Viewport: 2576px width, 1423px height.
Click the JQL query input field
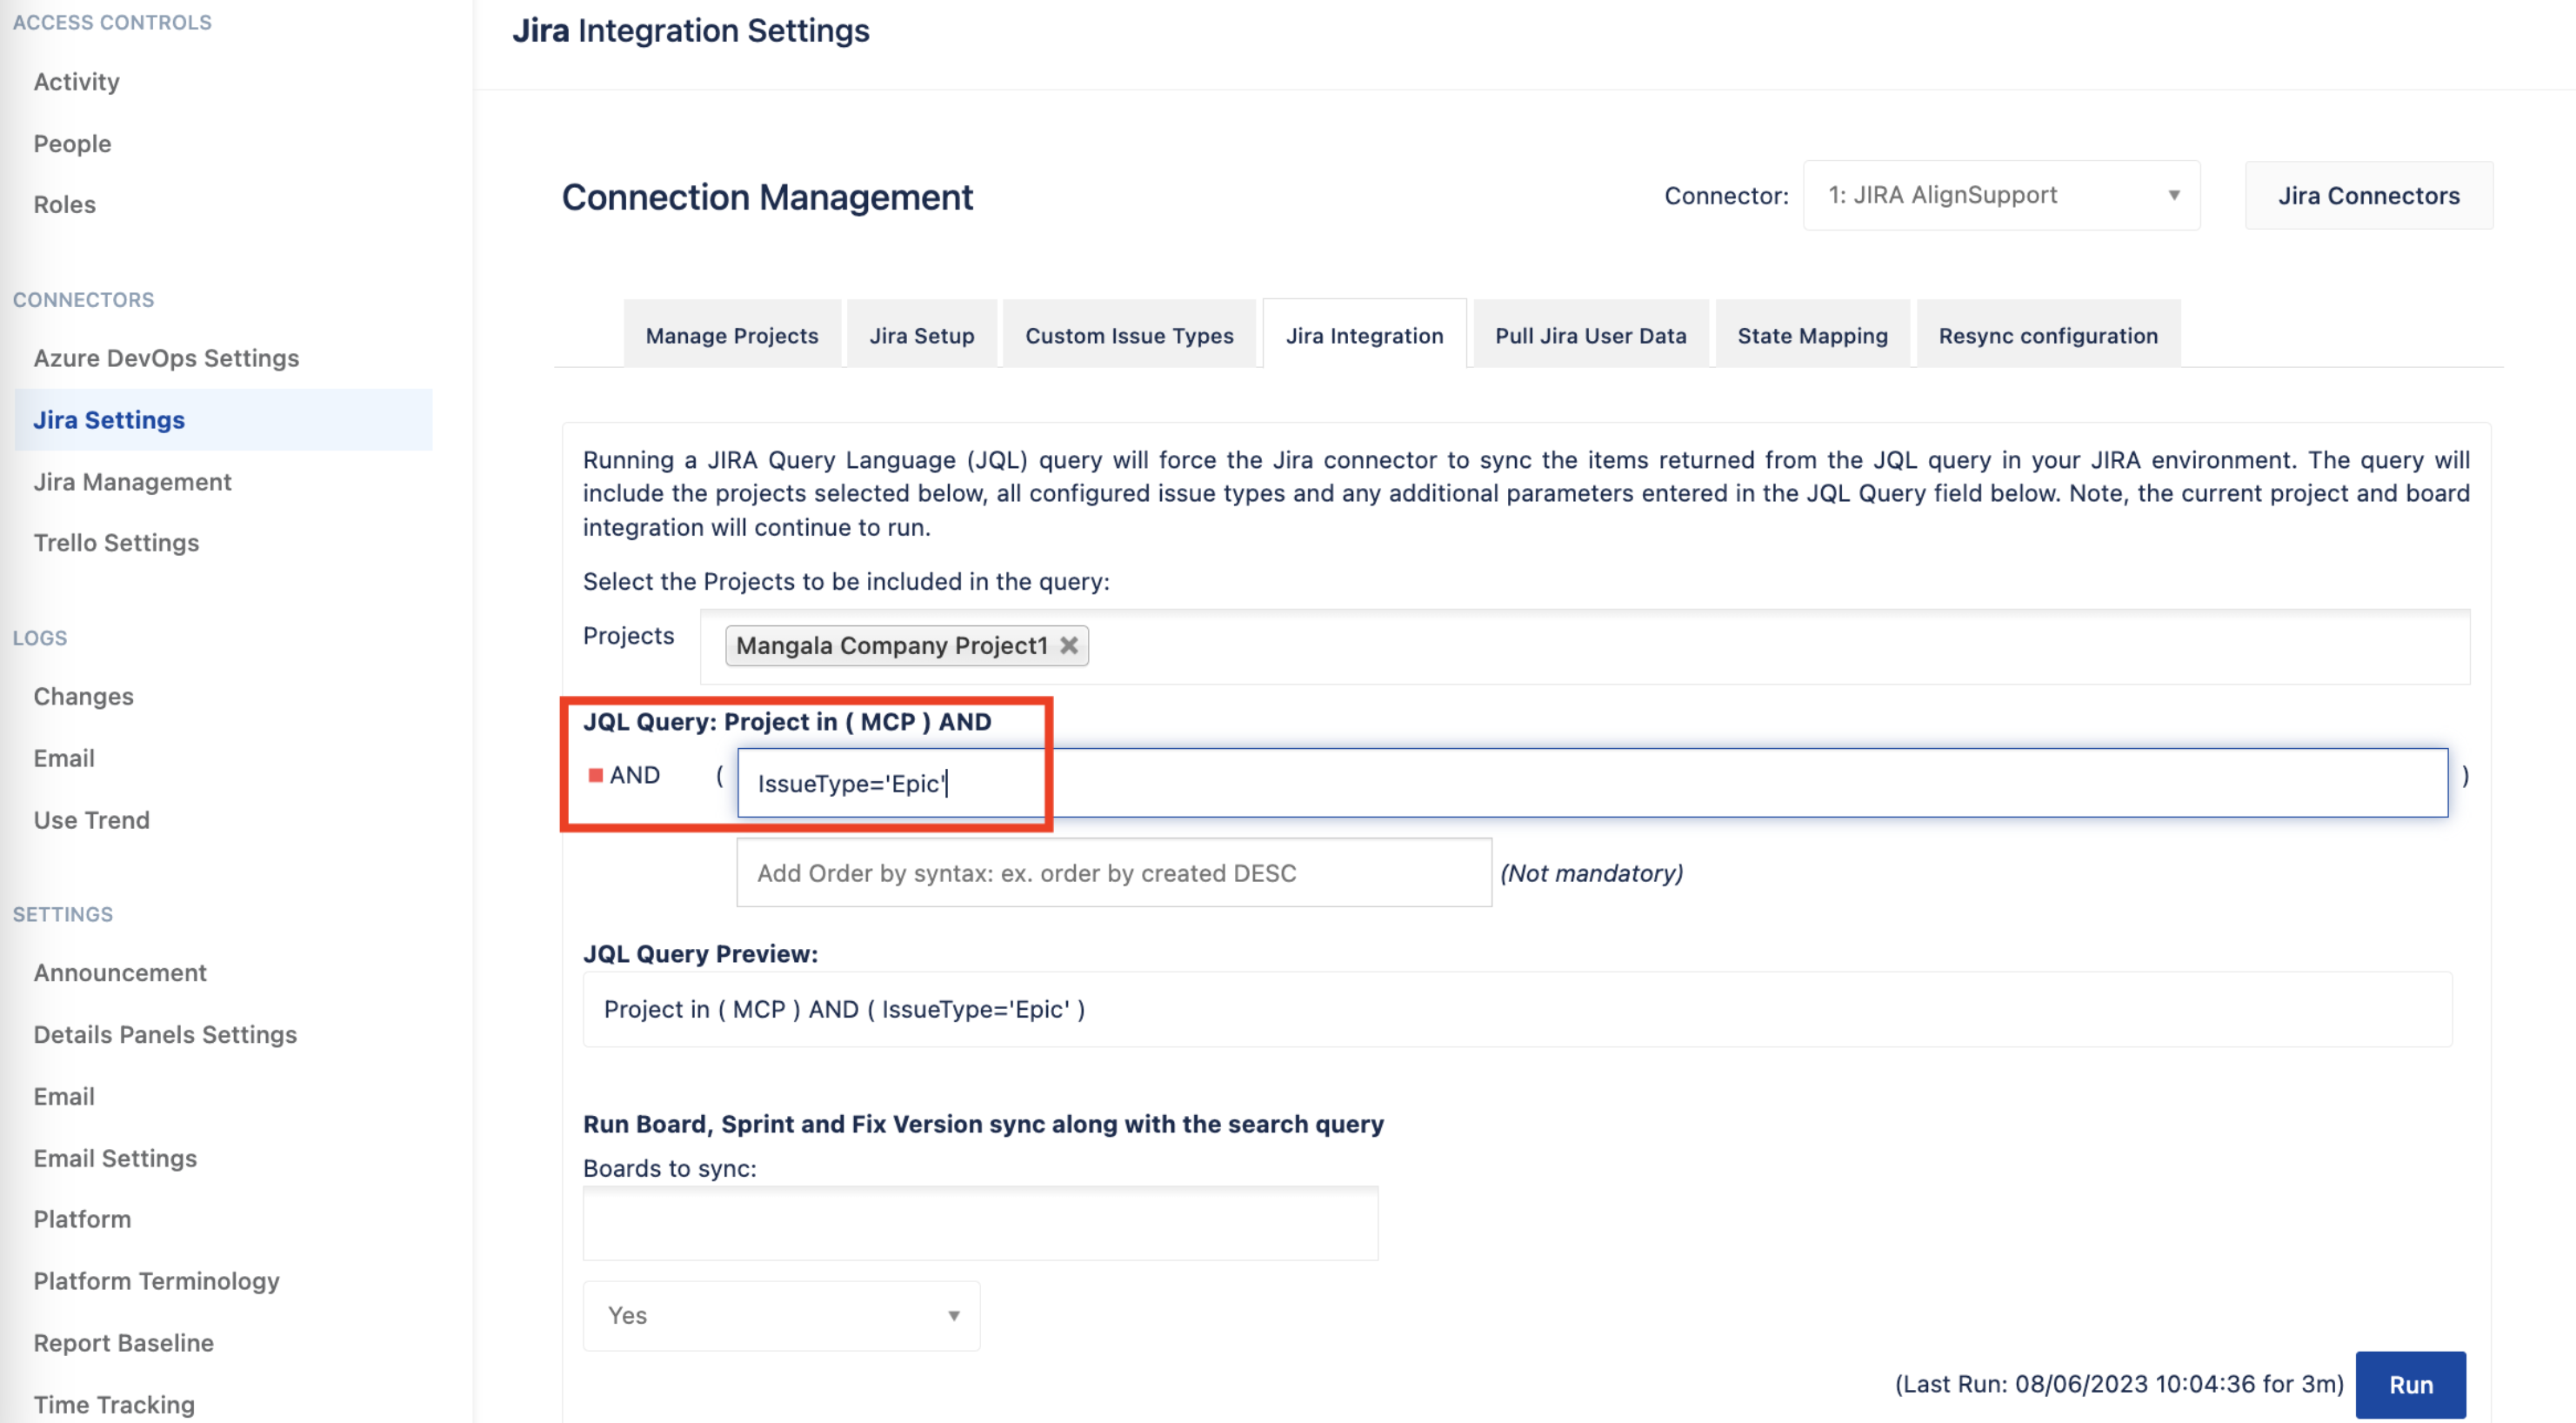[x=1592, y=783]
